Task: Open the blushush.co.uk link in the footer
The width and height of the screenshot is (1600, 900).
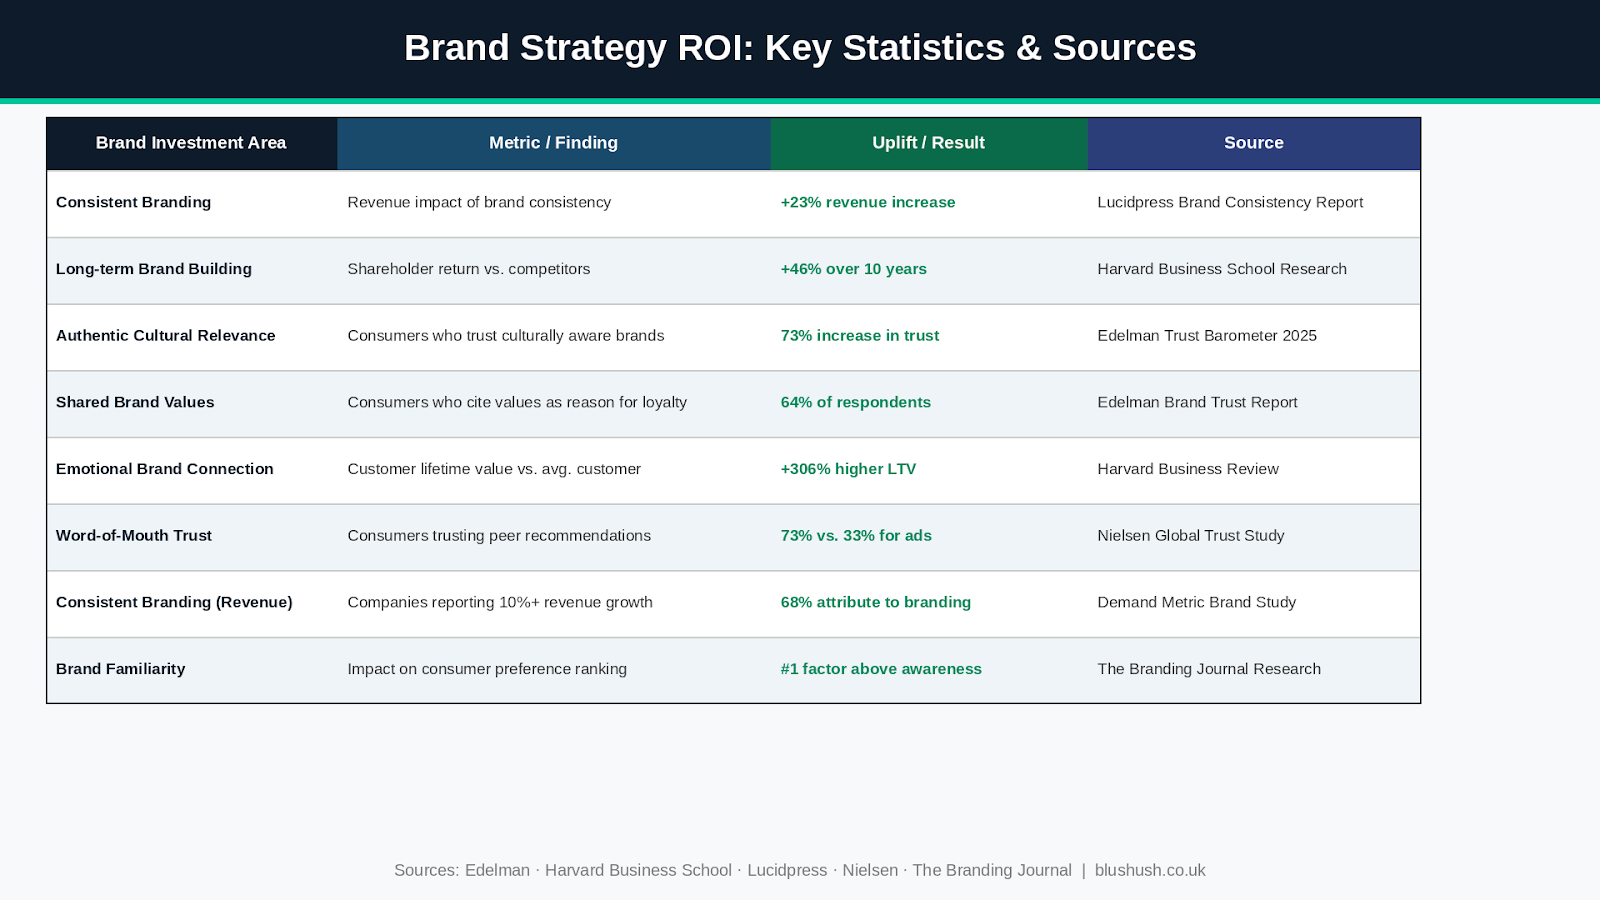Action: (1150, 870)
